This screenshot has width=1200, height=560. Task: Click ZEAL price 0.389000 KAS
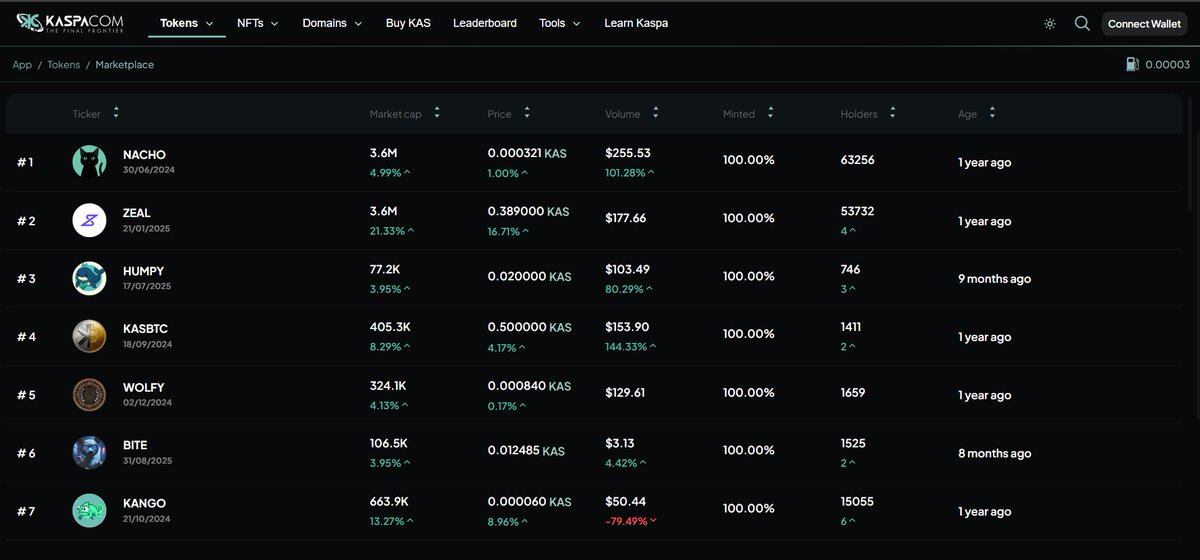529,211
